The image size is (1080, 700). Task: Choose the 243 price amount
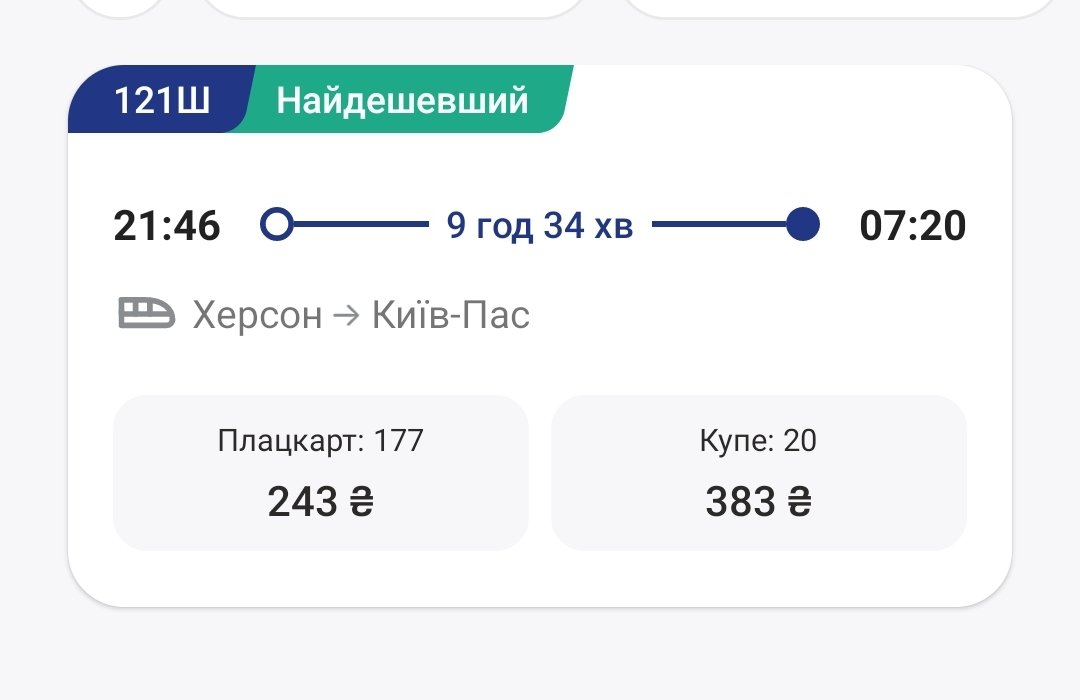coord(302,502)
